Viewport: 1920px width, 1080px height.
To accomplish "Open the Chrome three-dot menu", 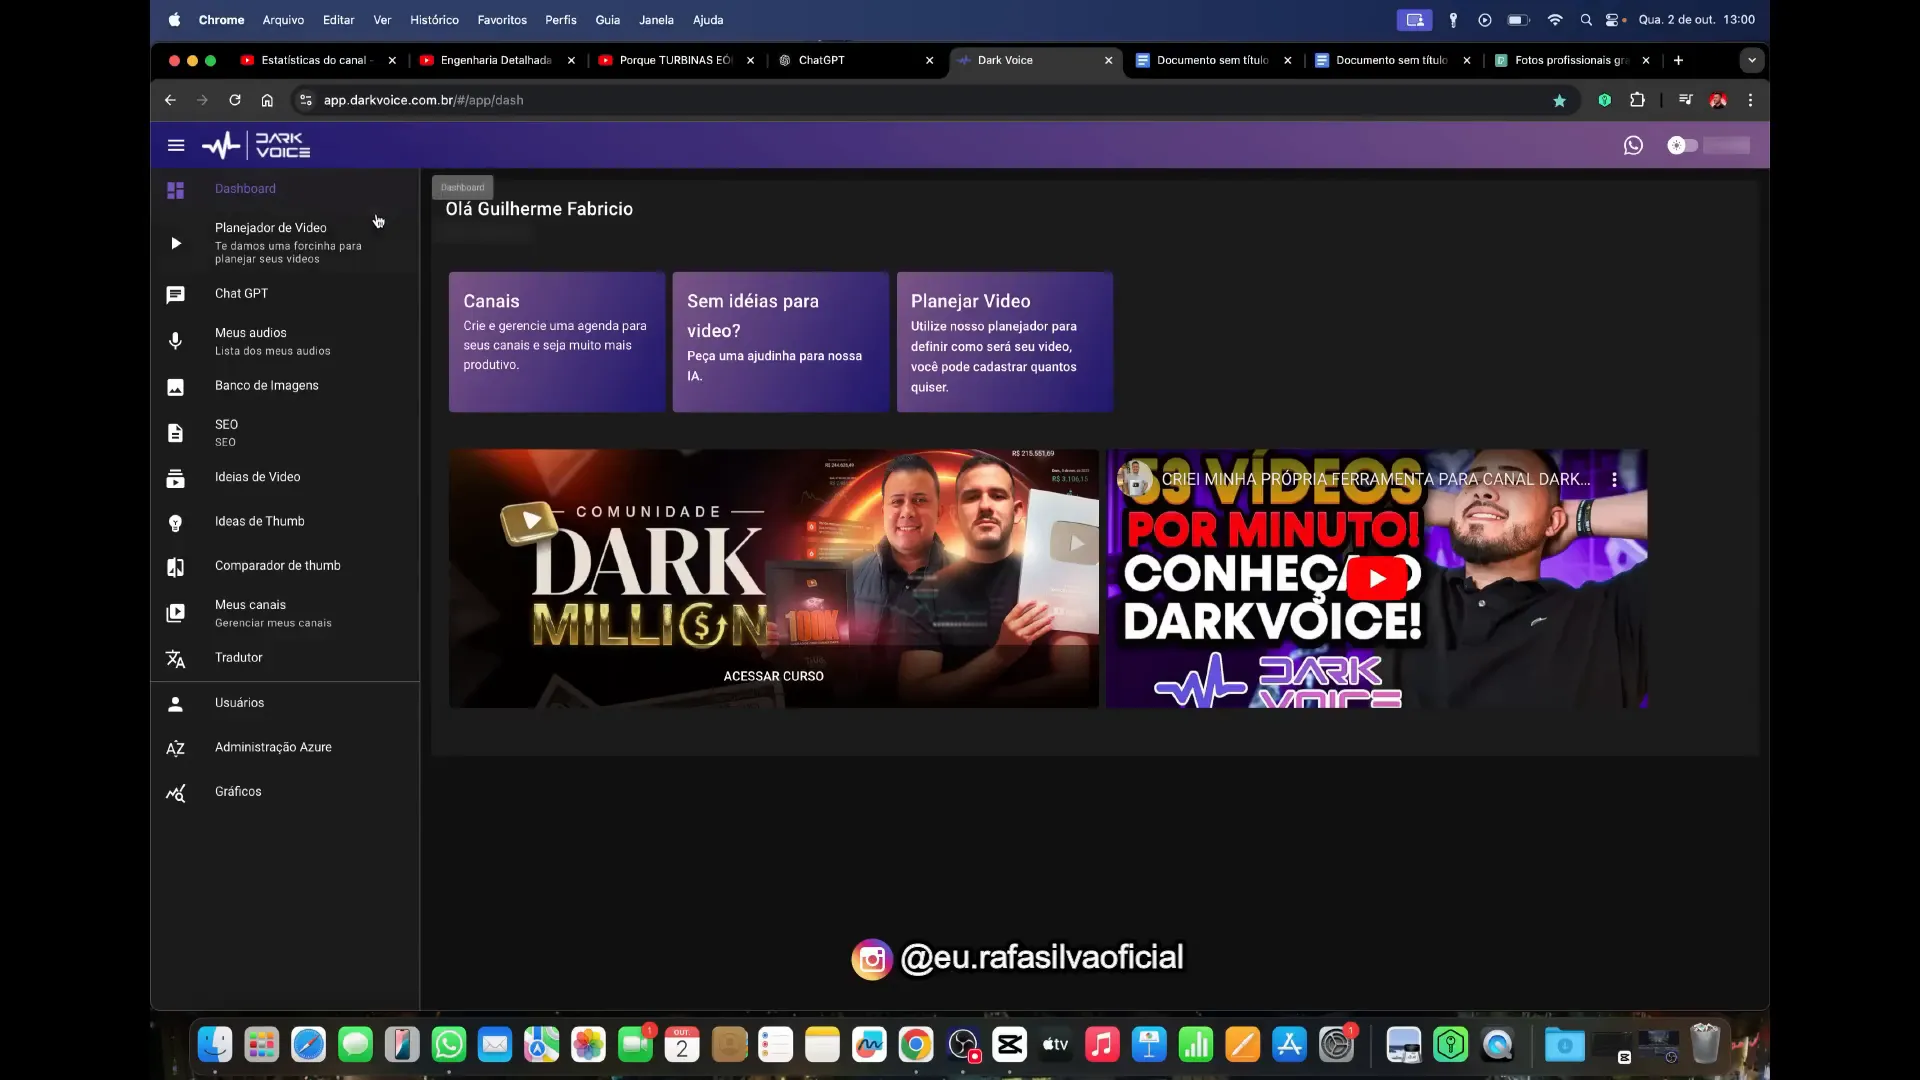I will (x=1750, y=100).
